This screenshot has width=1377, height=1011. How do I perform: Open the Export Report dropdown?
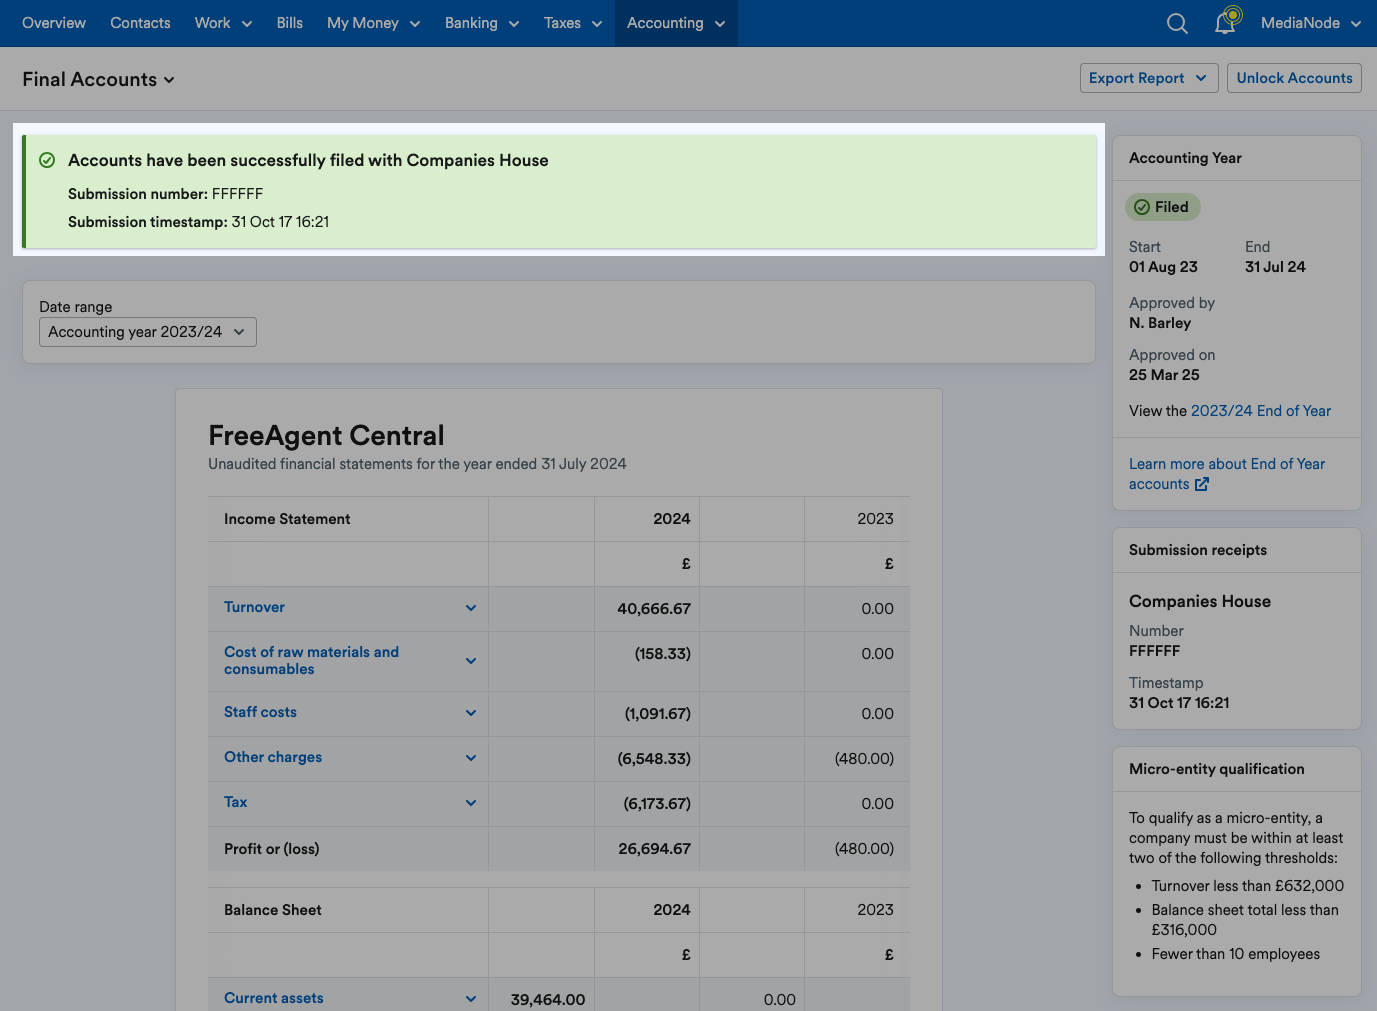1149,78
